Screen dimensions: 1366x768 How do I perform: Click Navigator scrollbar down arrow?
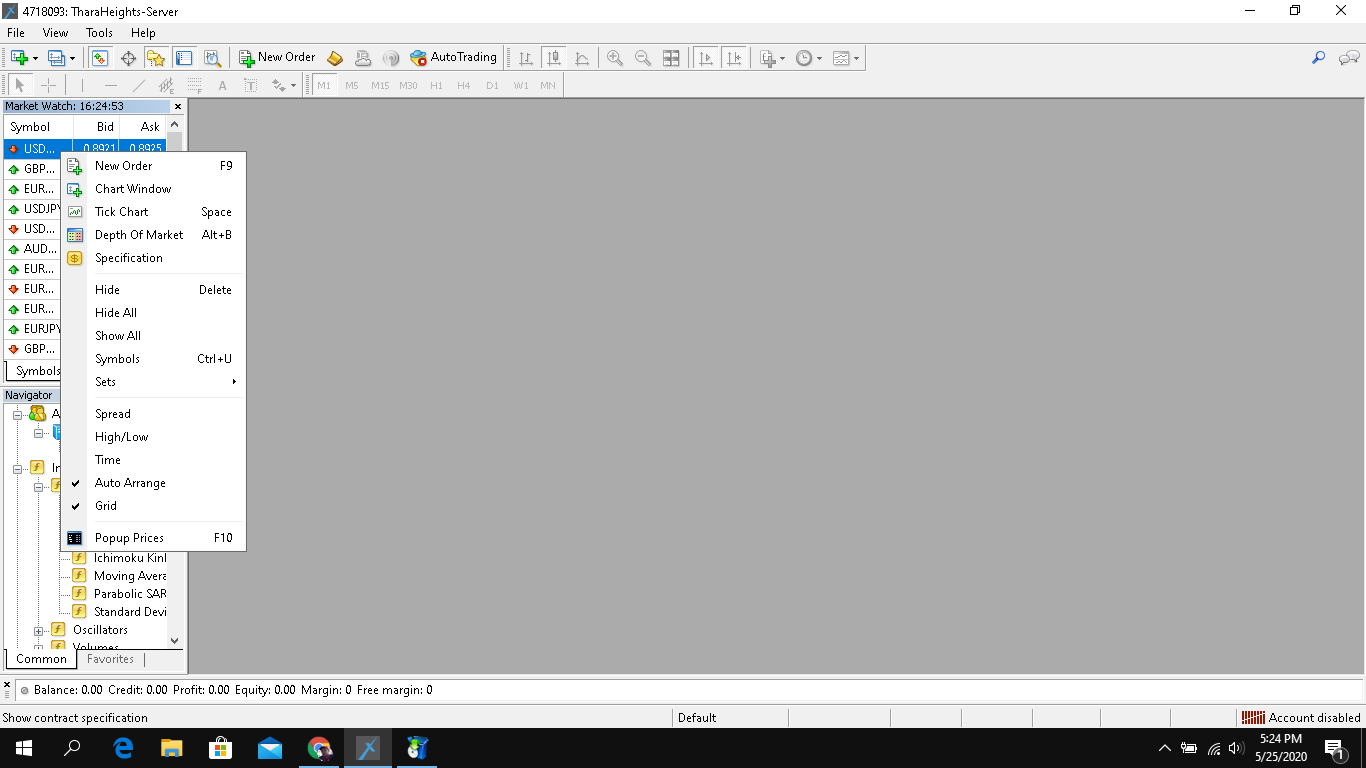(174, 640)
